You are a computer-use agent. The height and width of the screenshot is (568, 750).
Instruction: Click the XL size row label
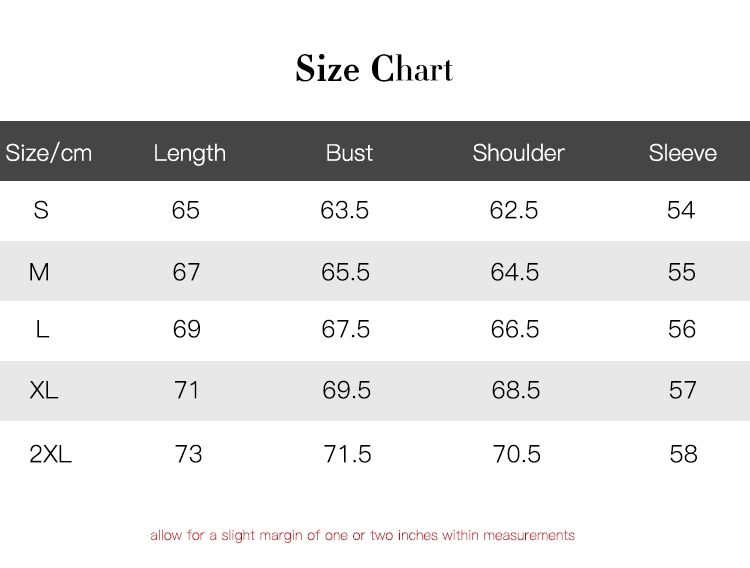point(44,390)
